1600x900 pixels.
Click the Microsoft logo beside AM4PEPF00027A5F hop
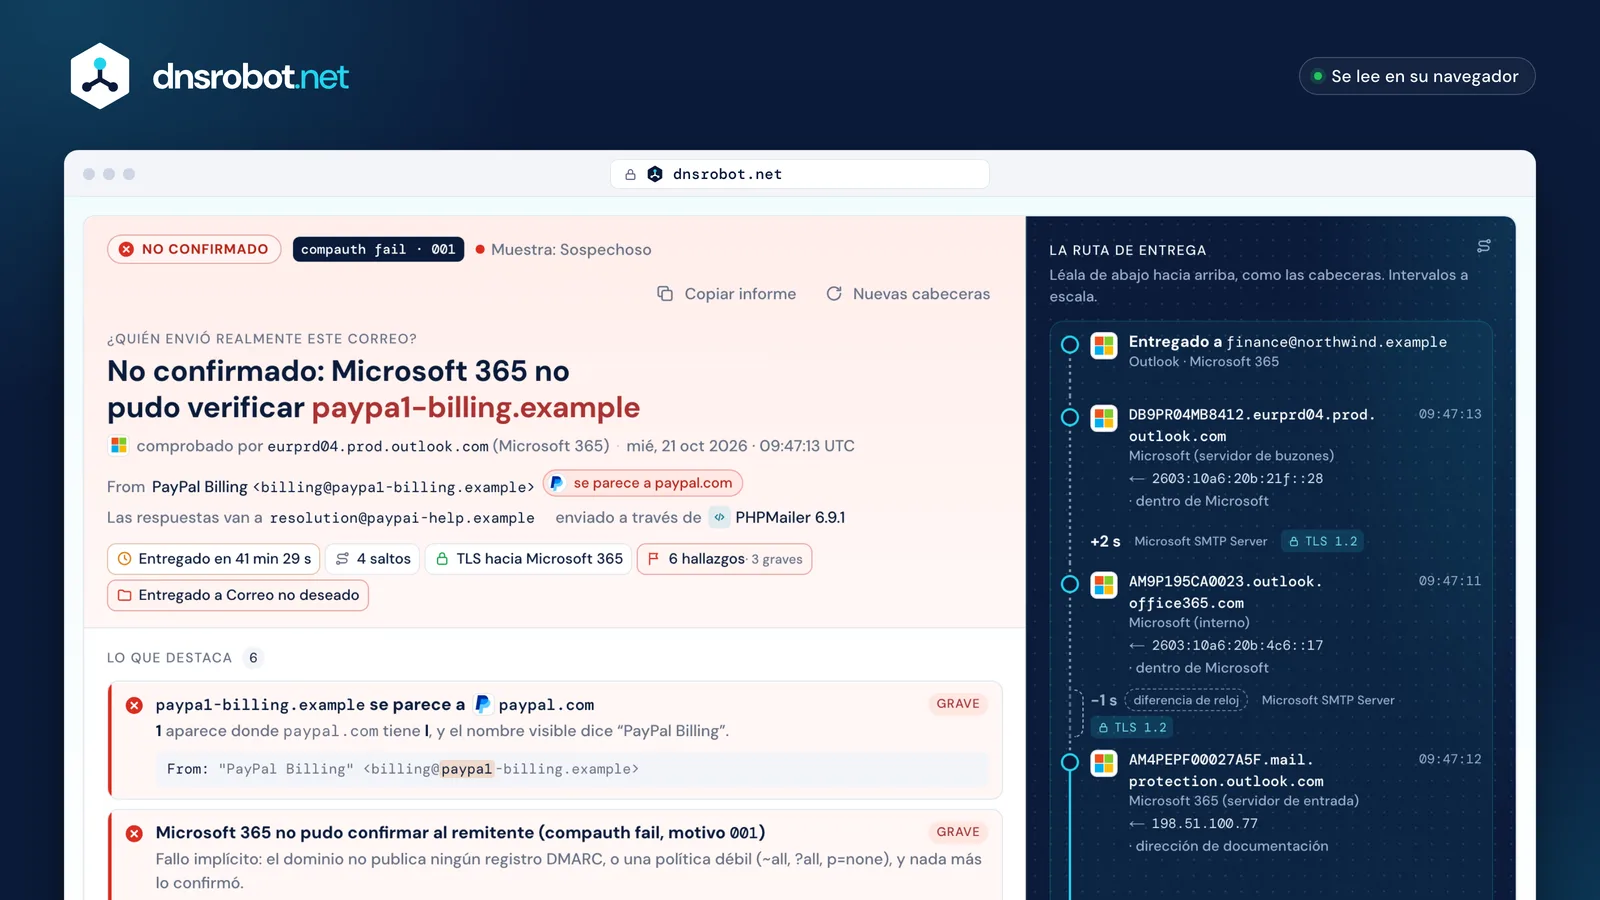(x=1104, y=763)
